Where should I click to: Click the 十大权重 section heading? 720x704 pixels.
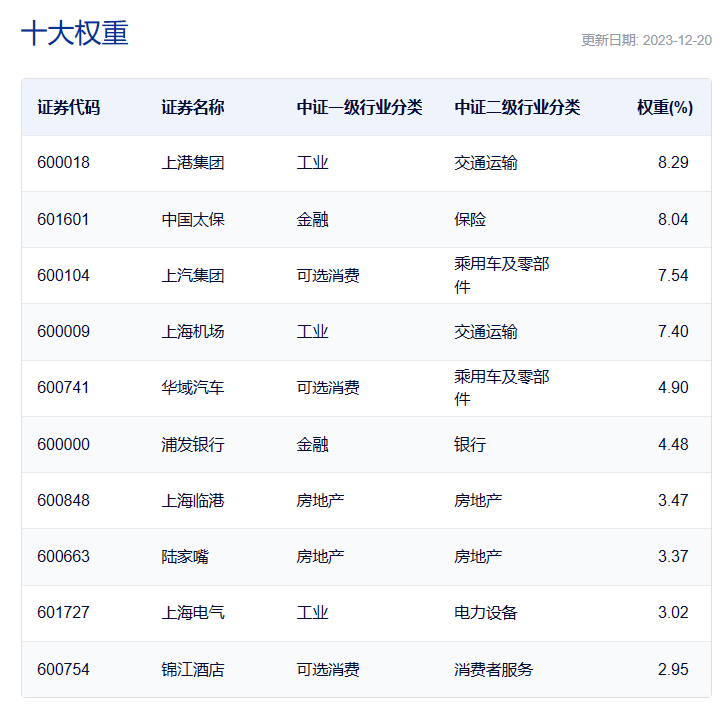point(75,33)
